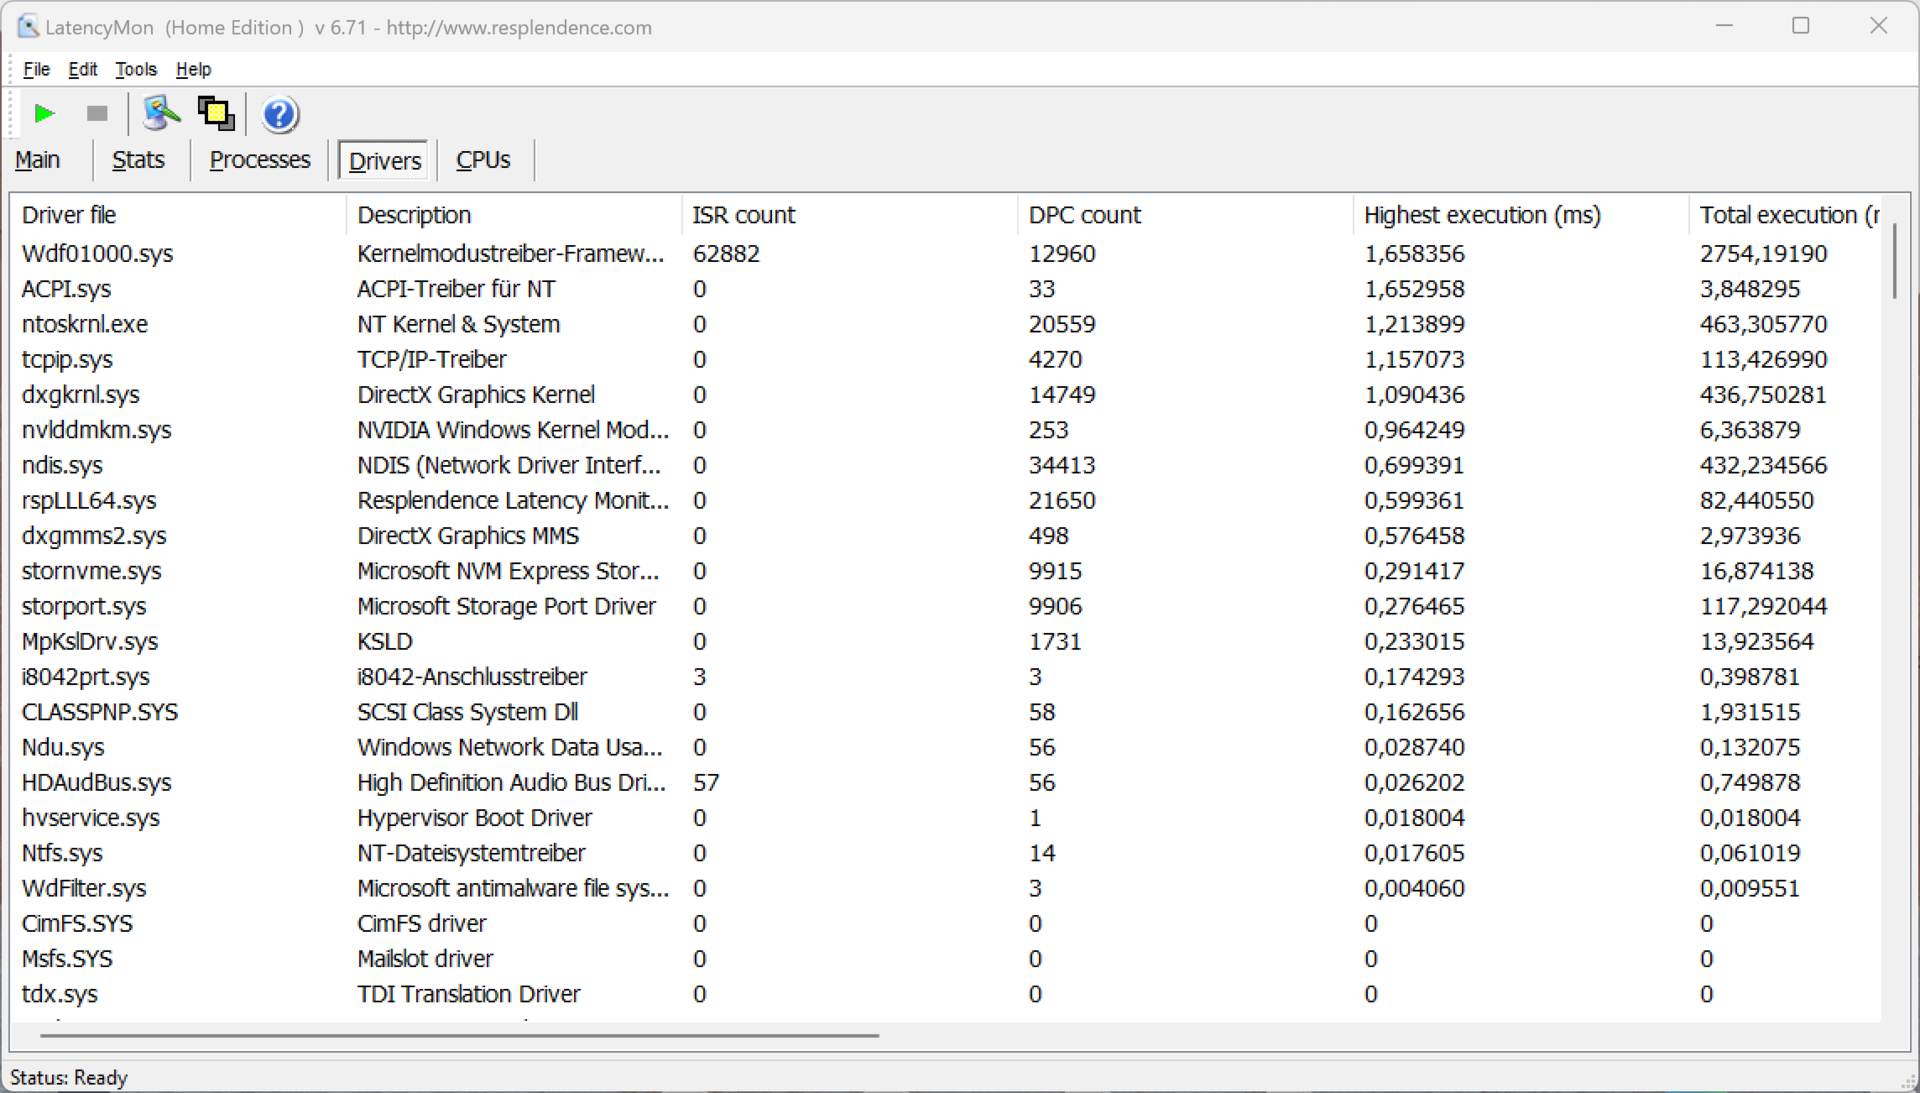Click the yellow window layers icon
This screenshot has height=1093, width=1920.
[x=216, y=114]
